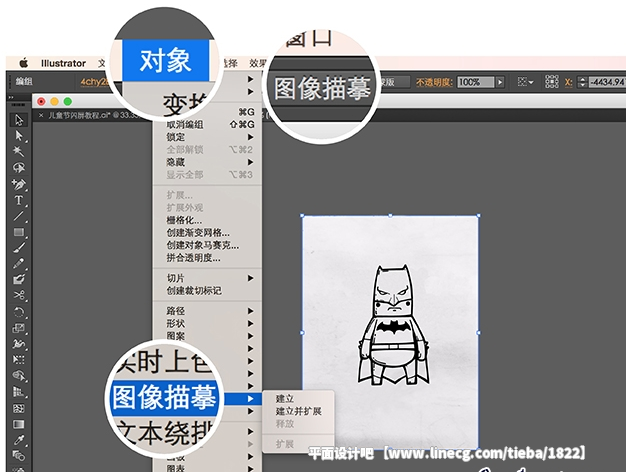Expand the 隐藏 submenu
626x472 pixels.
(x=207, y=162)
